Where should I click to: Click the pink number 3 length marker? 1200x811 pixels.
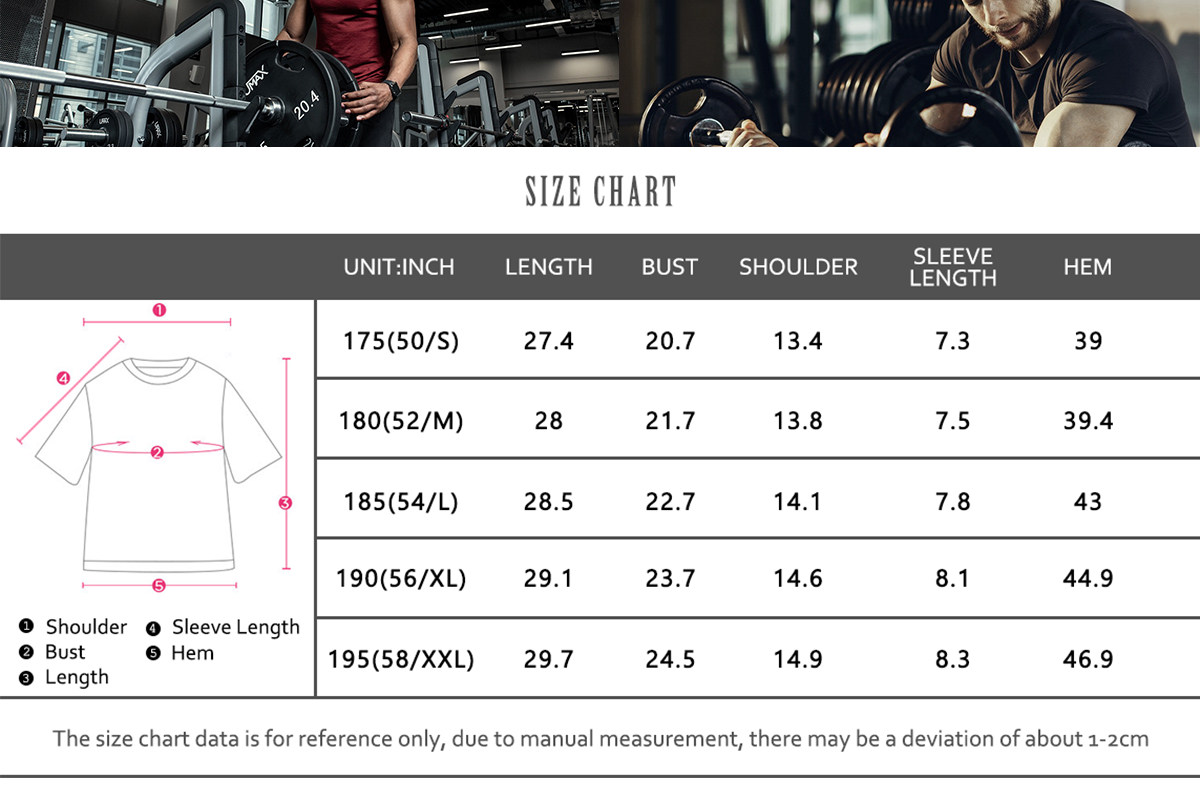pyautogui.click(x=285, y=503)
